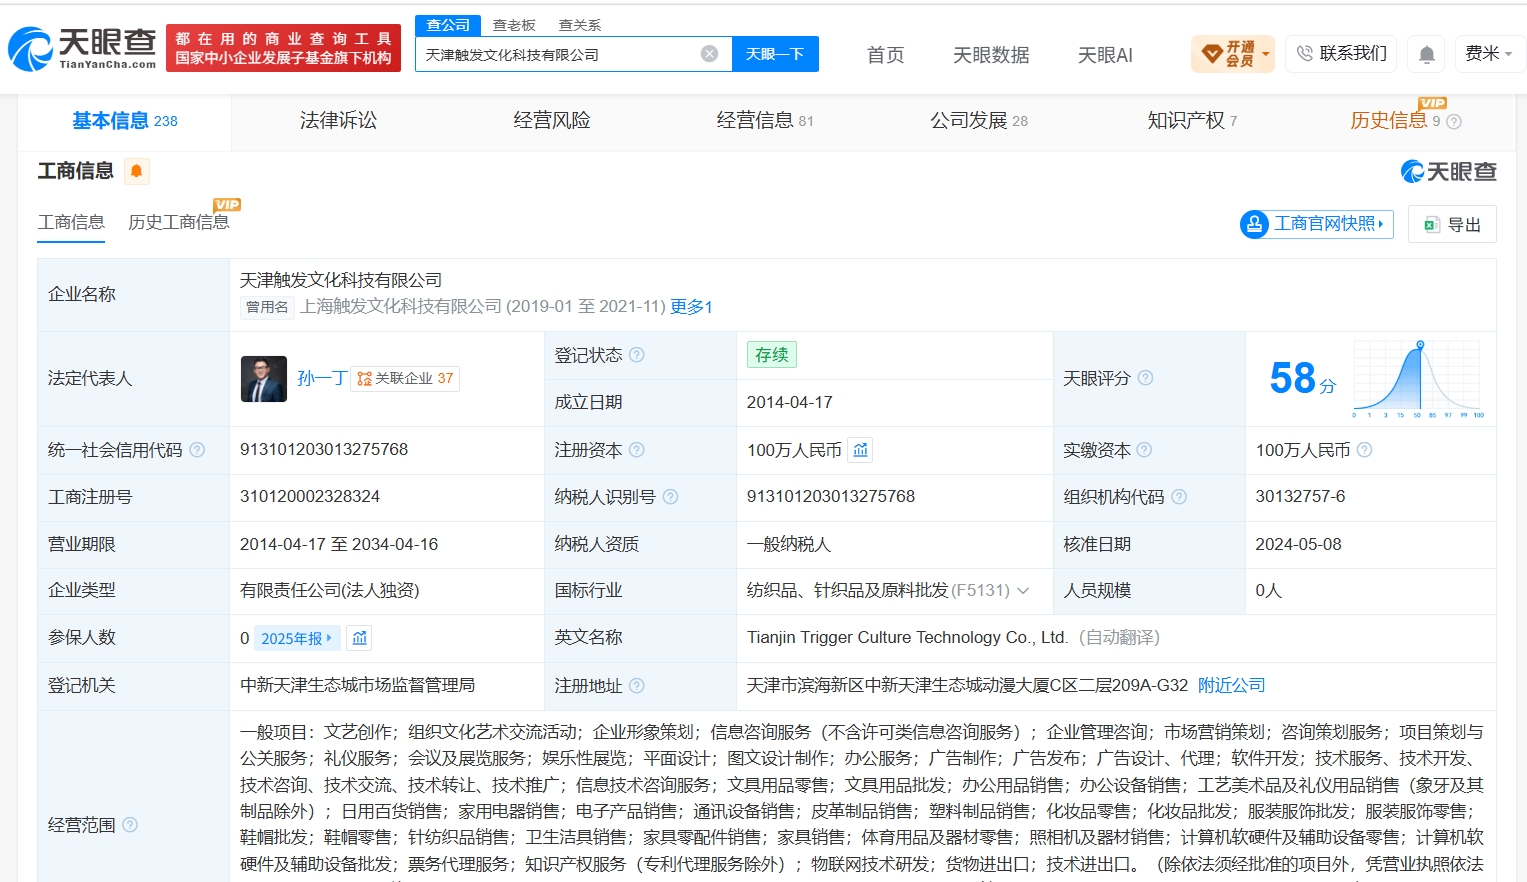1527x882 pixels.
Task: Open 工商官网快照
Action: click(x=1316, y=224)
